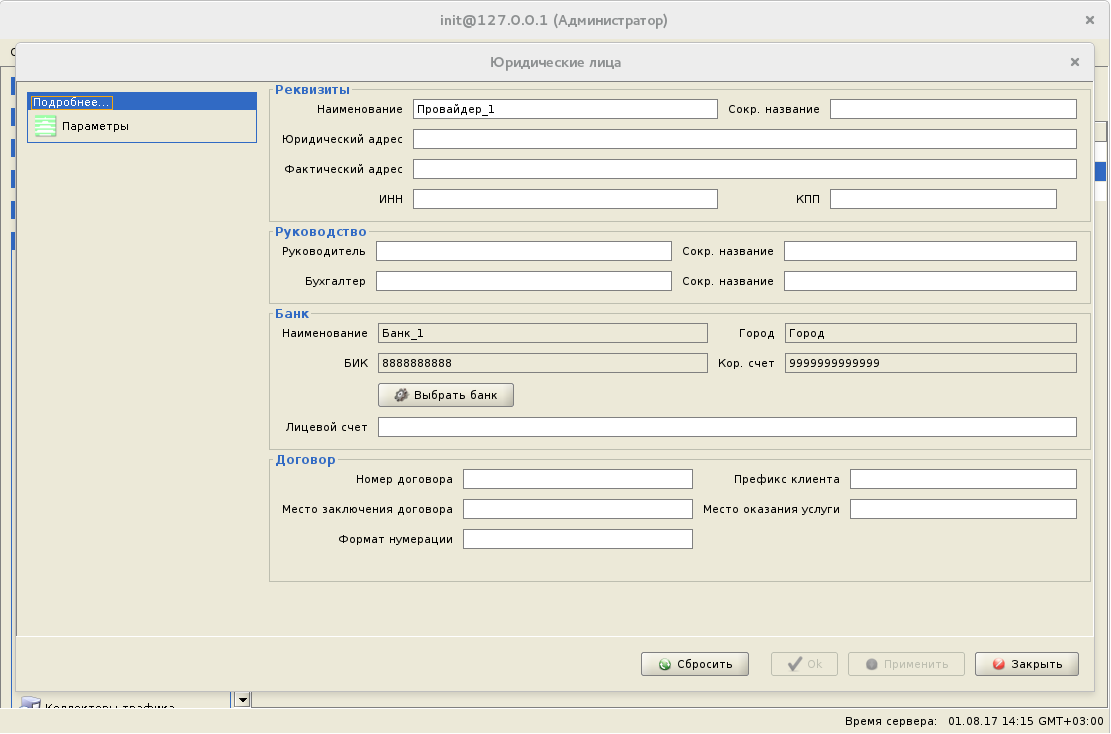Image resolution: width=1111 pixels, height=734 pixels.
Task: Select the Место оказания услуги field
Action: 962,509
